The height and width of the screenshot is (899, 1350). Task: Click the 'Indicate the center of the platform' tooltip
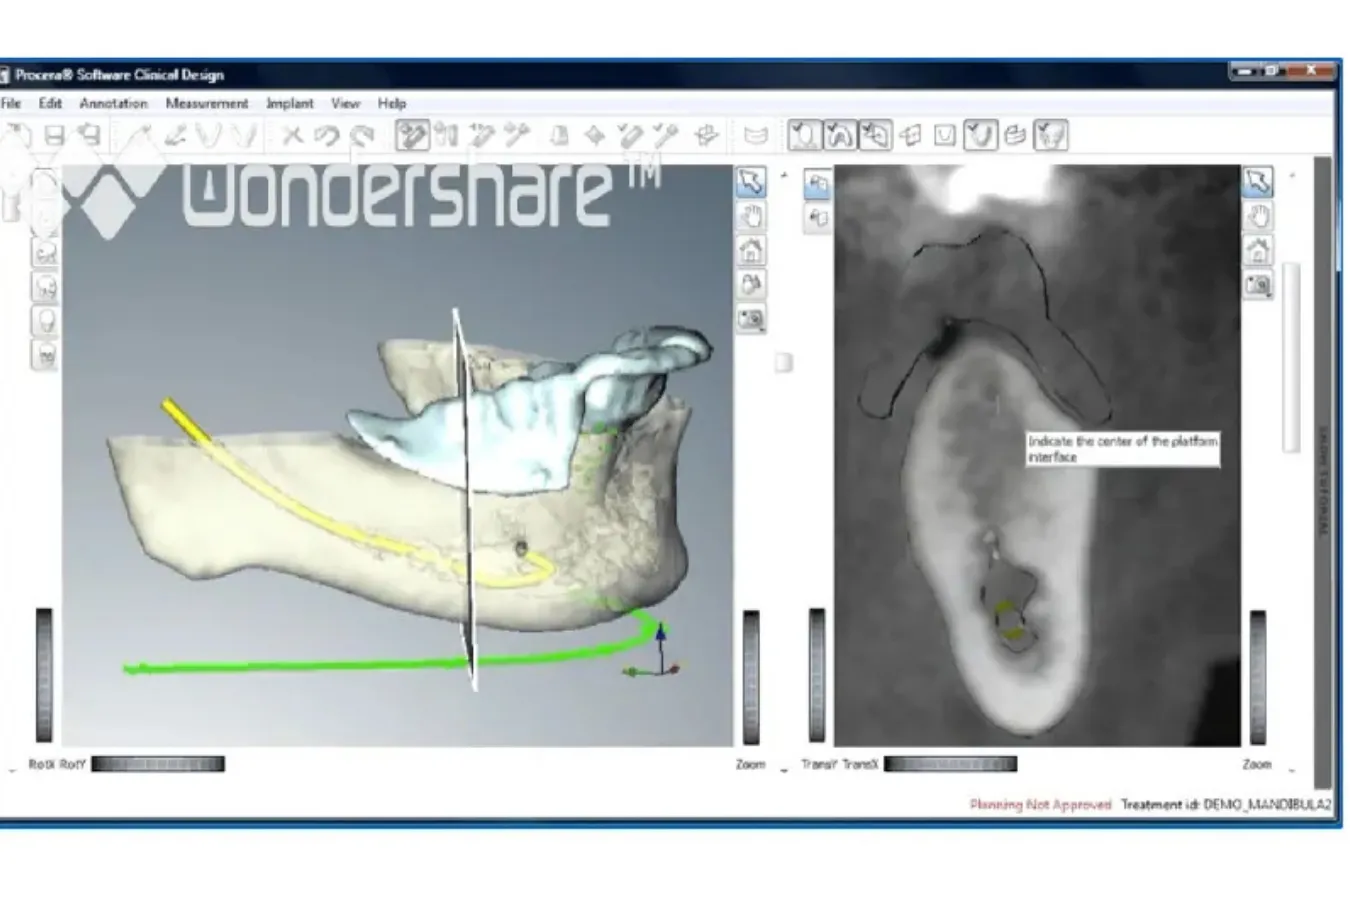1123,449
